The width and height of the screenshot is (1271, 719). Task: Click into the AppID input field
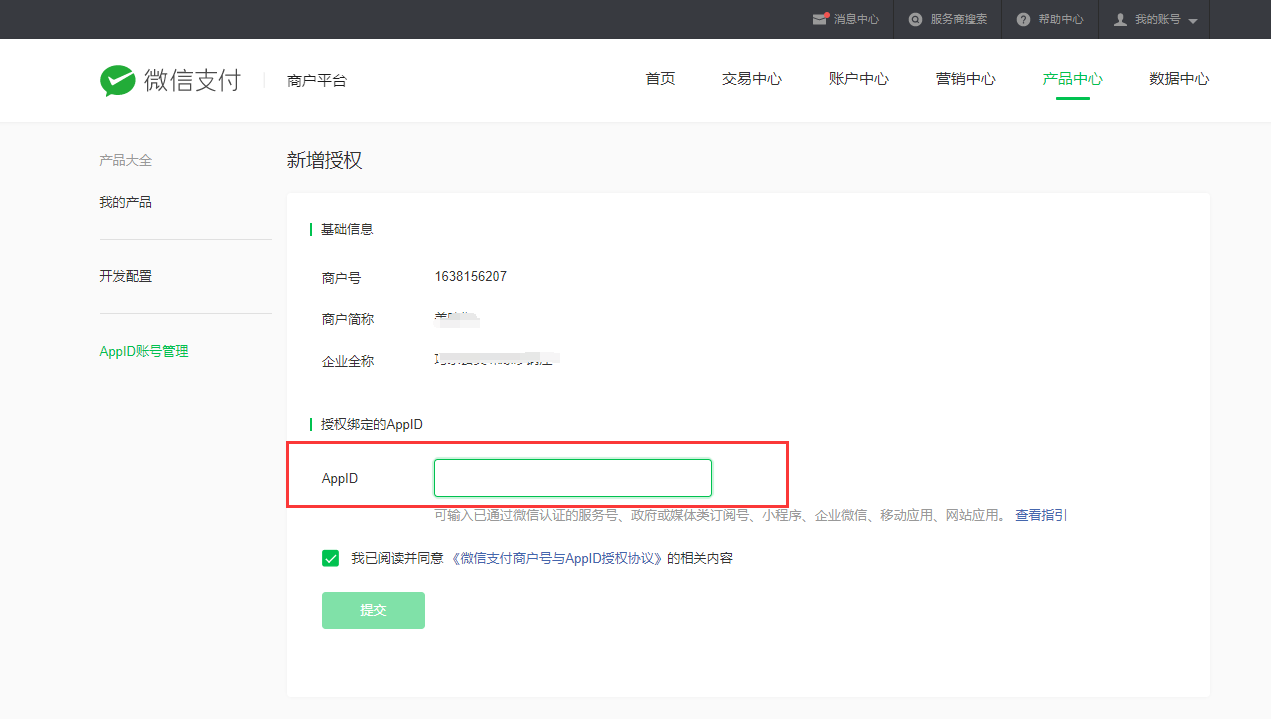coord(573,478)
